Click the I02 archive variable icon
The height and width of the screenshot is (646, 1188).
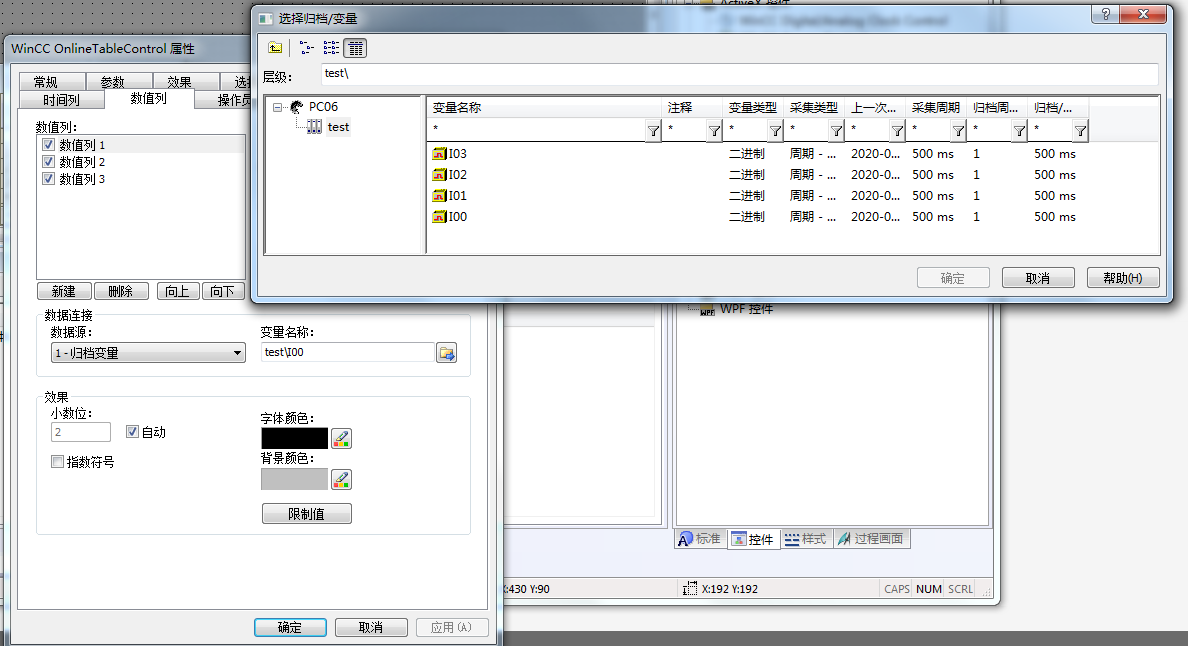[x=439, y=175]
